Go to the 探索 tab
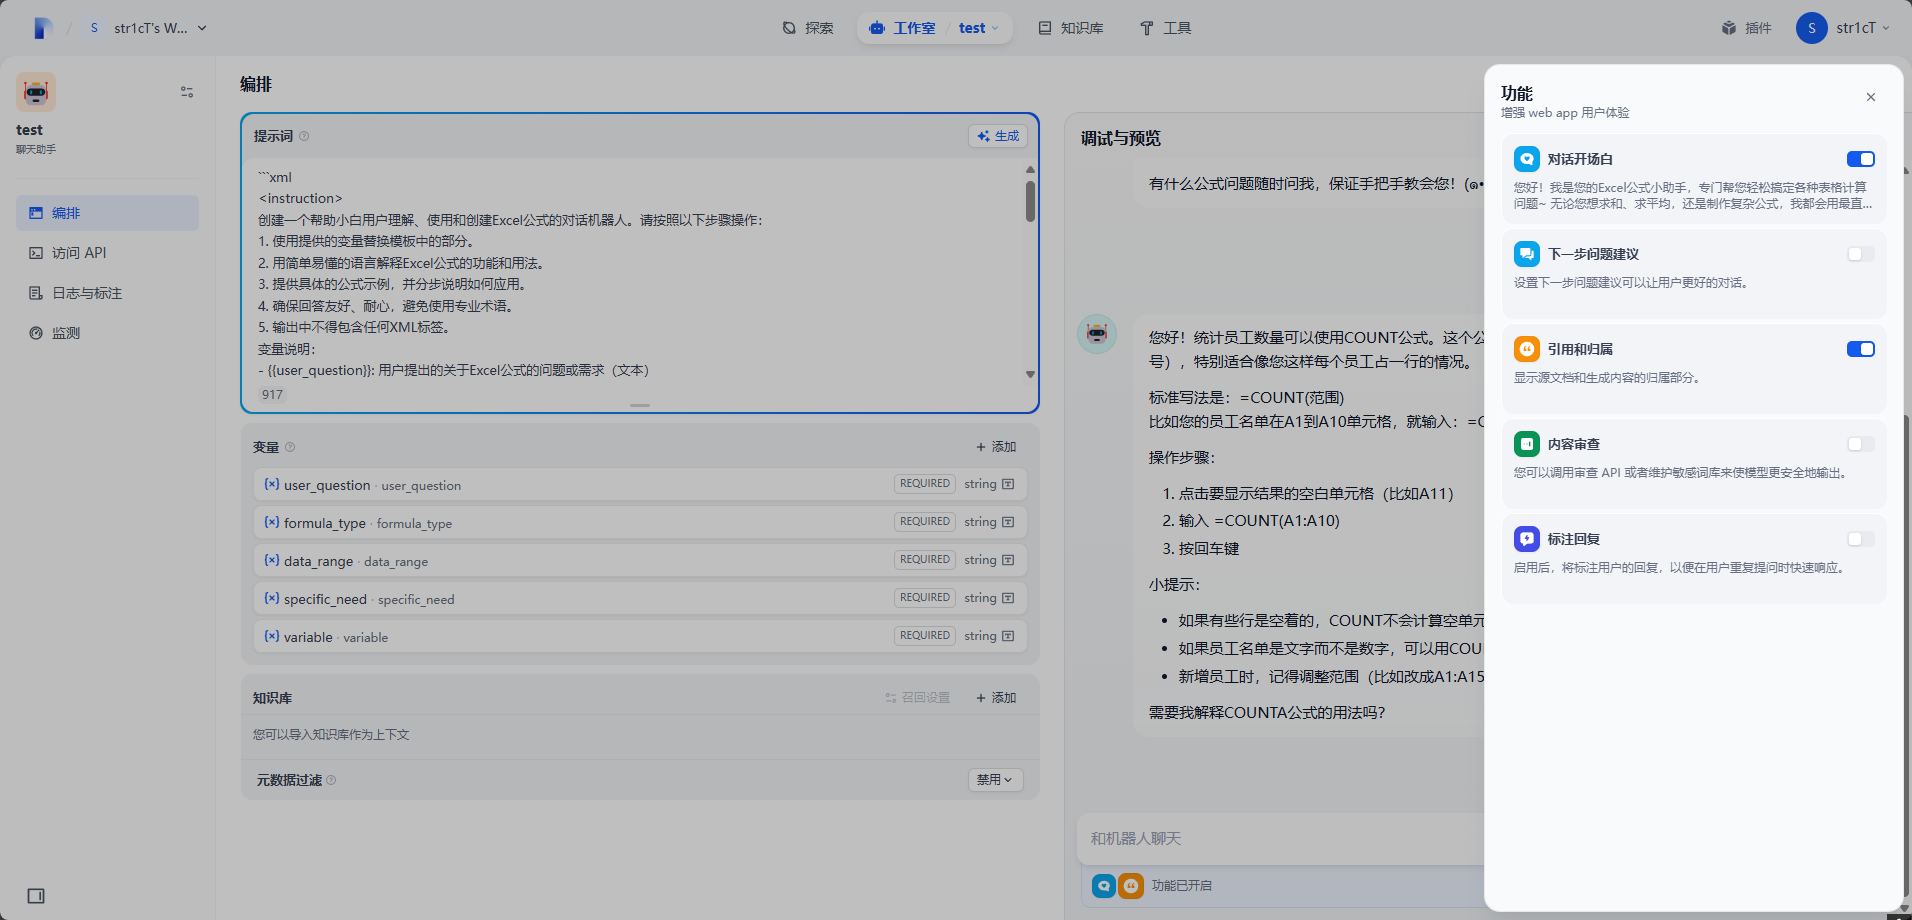Image resolution: width=1912 pixels, height=920 pixels. [x=808, y=28]
